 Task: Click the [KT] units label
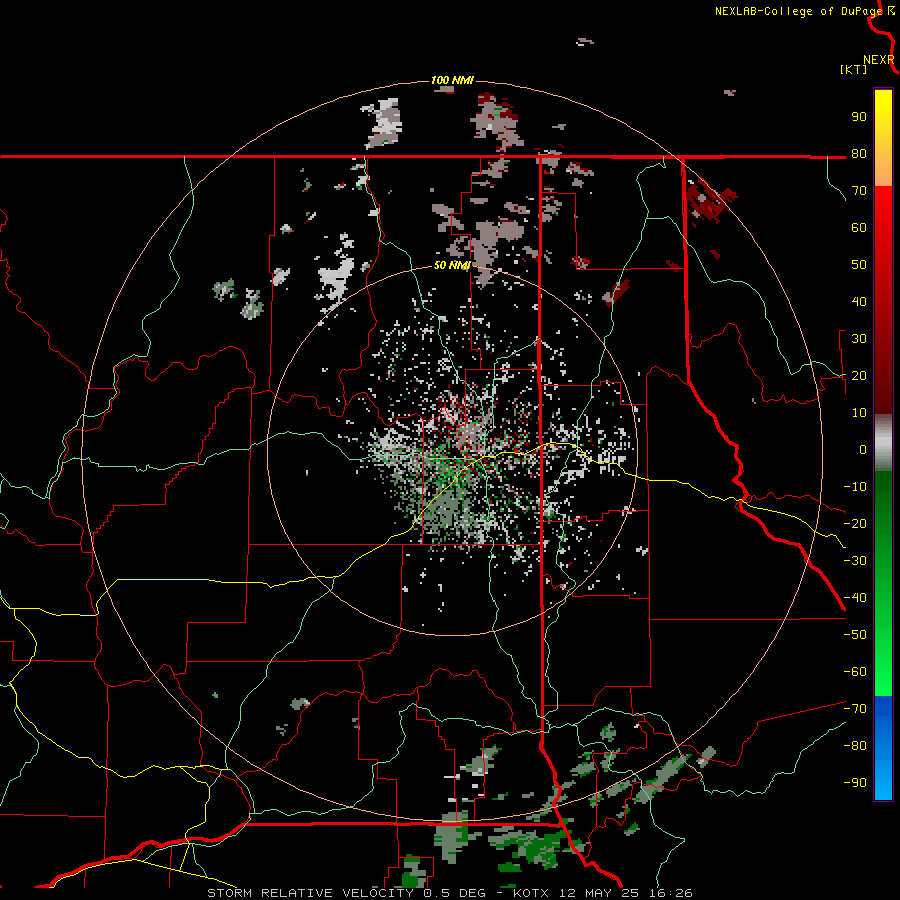853,69
